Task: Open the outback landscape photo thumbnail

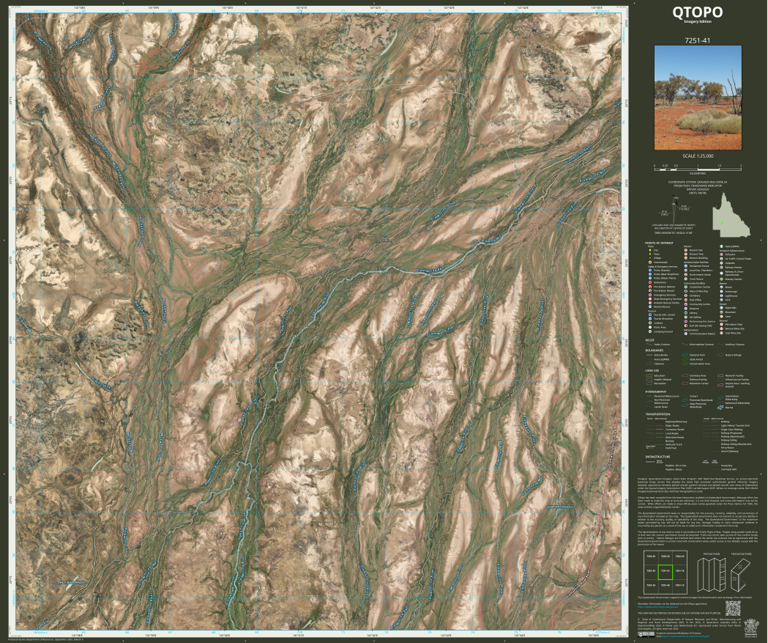Action: click(698, 96)
